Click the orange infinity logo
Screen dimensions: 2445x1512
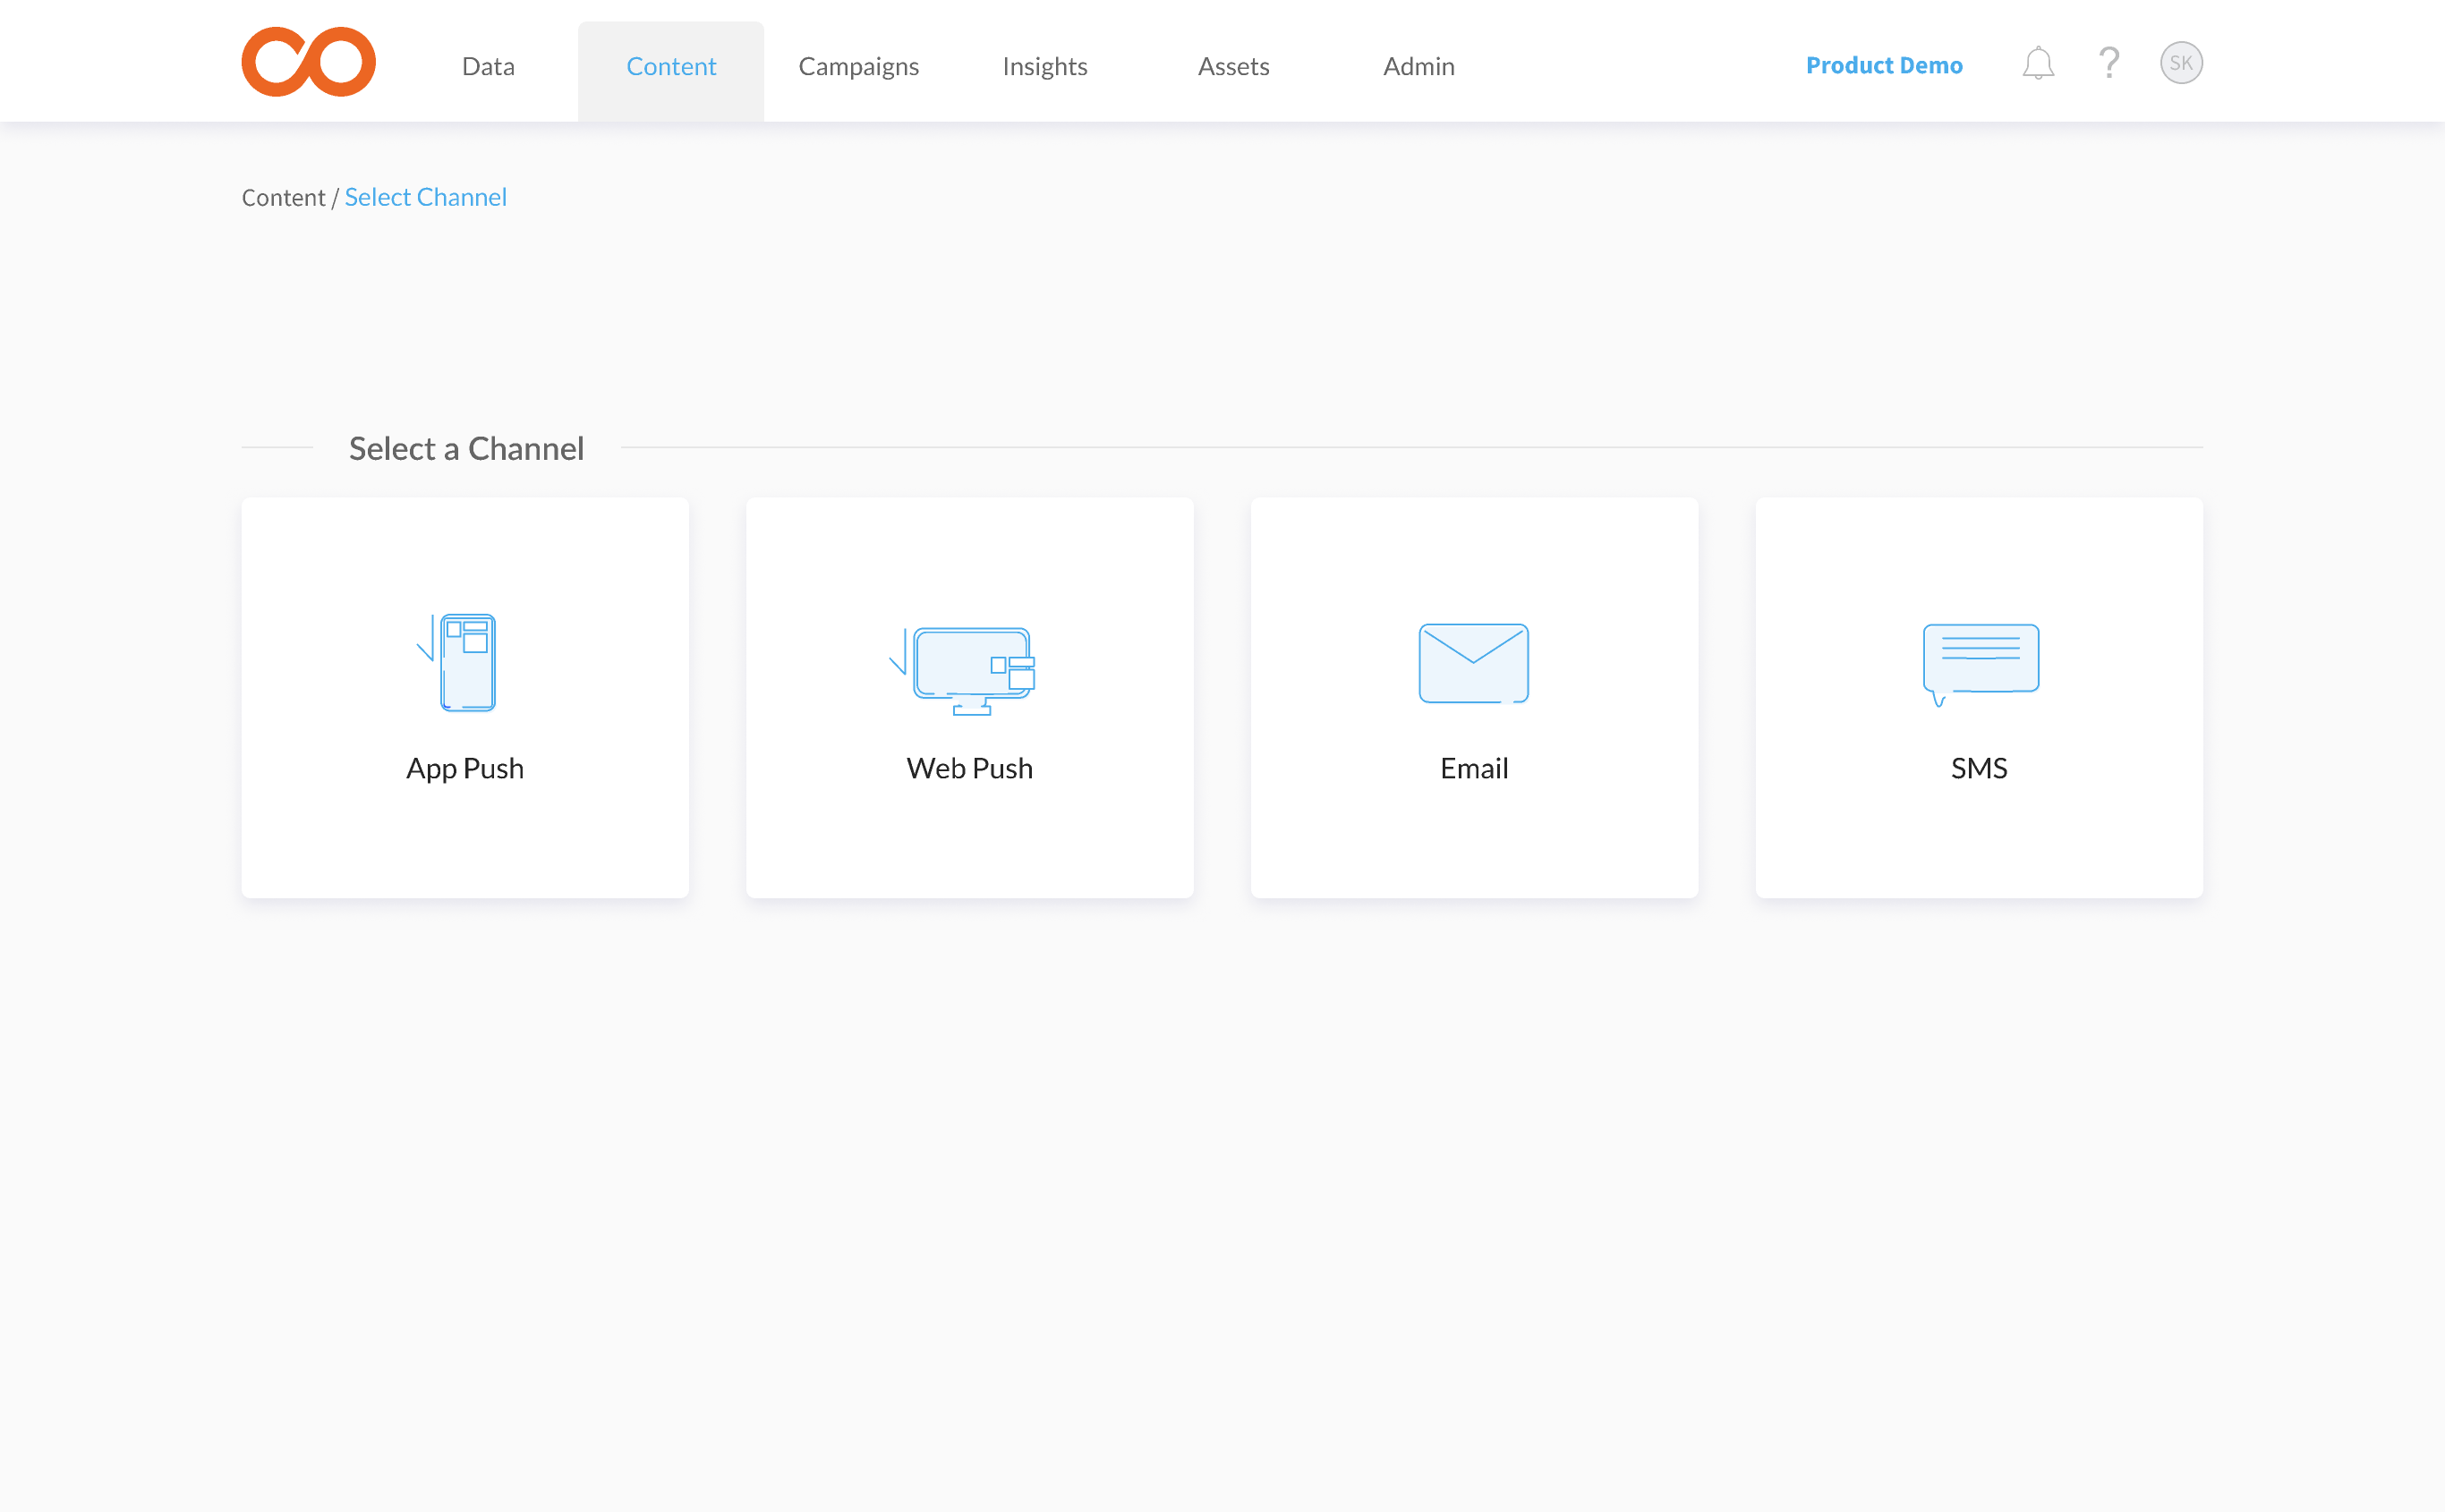coord(308,62)
